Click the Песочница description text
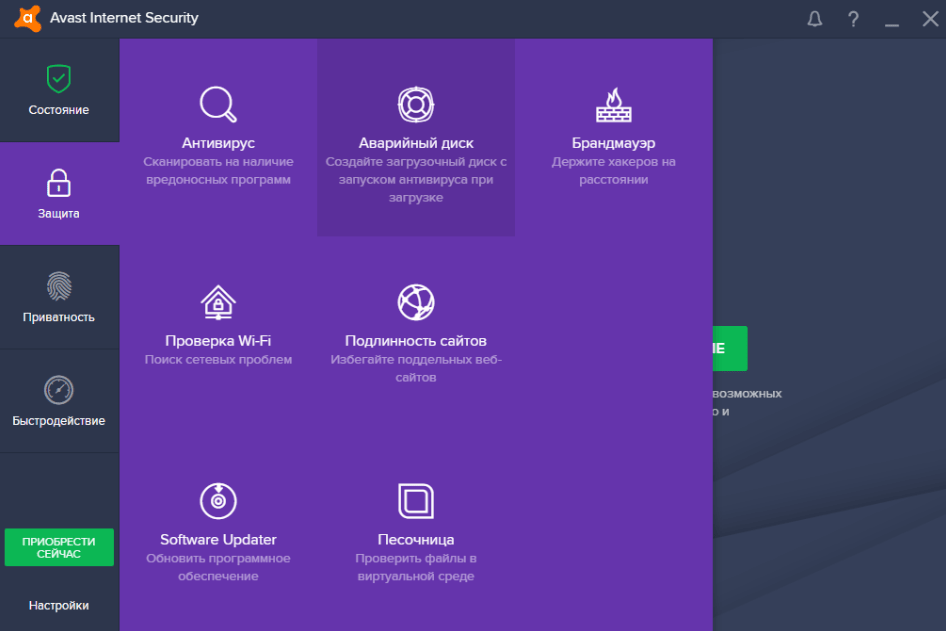The width and height of the screenshot is (946, 631). point(415,567)
